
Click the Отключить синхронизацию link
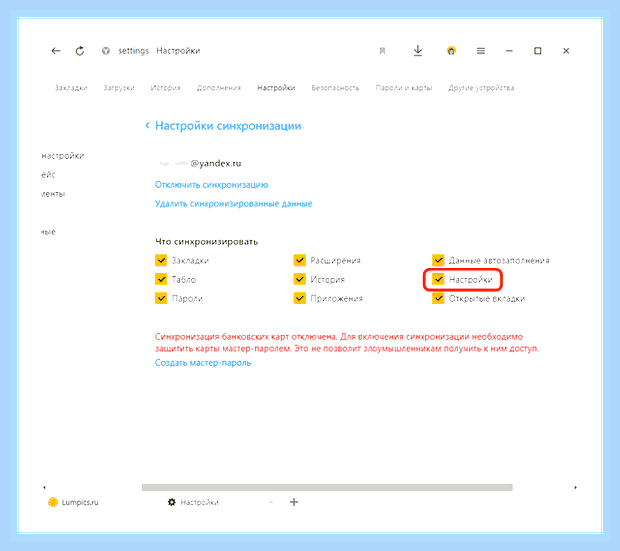212,185
